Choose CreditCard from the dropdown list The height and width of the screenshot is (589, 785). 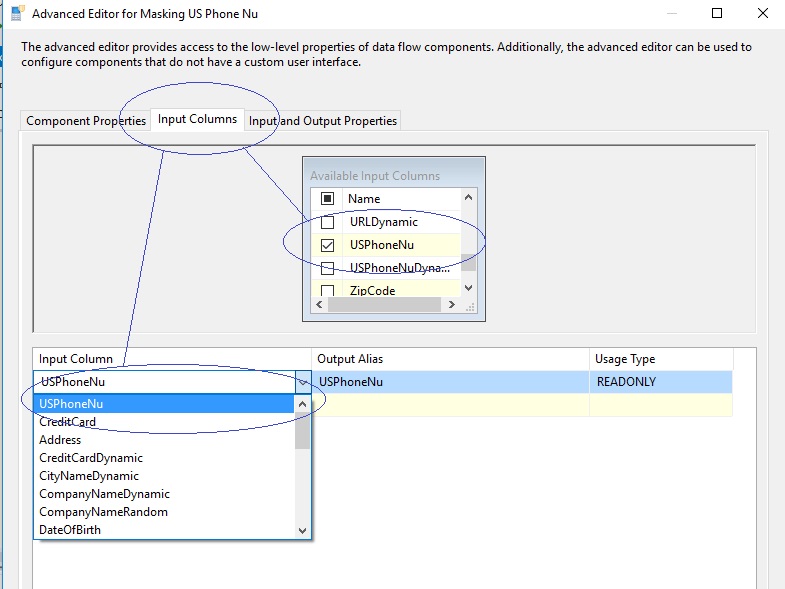tap(164, 422)
